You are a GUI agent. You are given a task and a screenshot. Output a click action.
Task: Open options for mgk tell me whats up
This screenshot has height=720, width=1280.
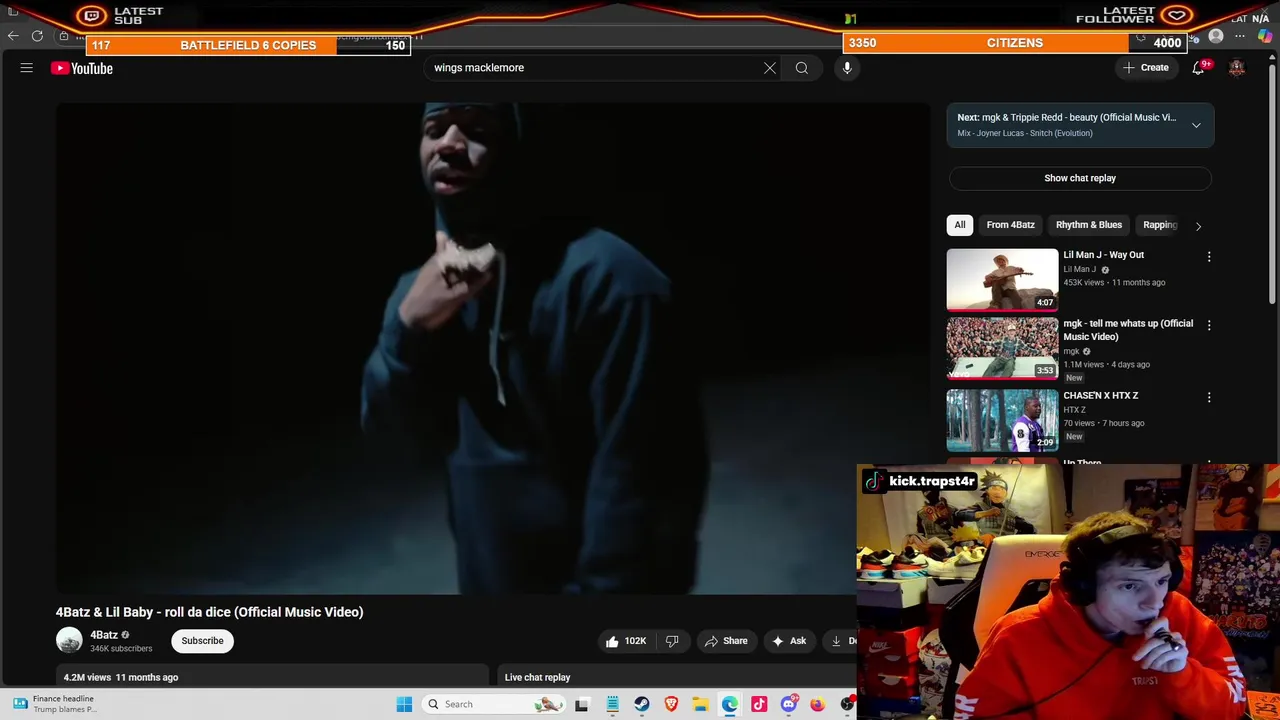click(1209, 325)
